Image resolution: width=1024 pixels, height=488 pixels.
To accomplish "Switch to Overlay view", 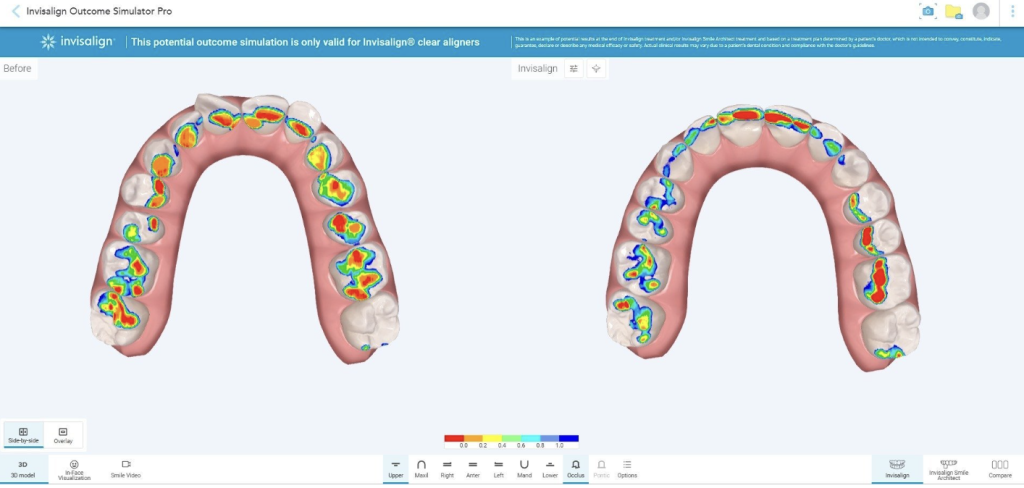I will [63, 436].
